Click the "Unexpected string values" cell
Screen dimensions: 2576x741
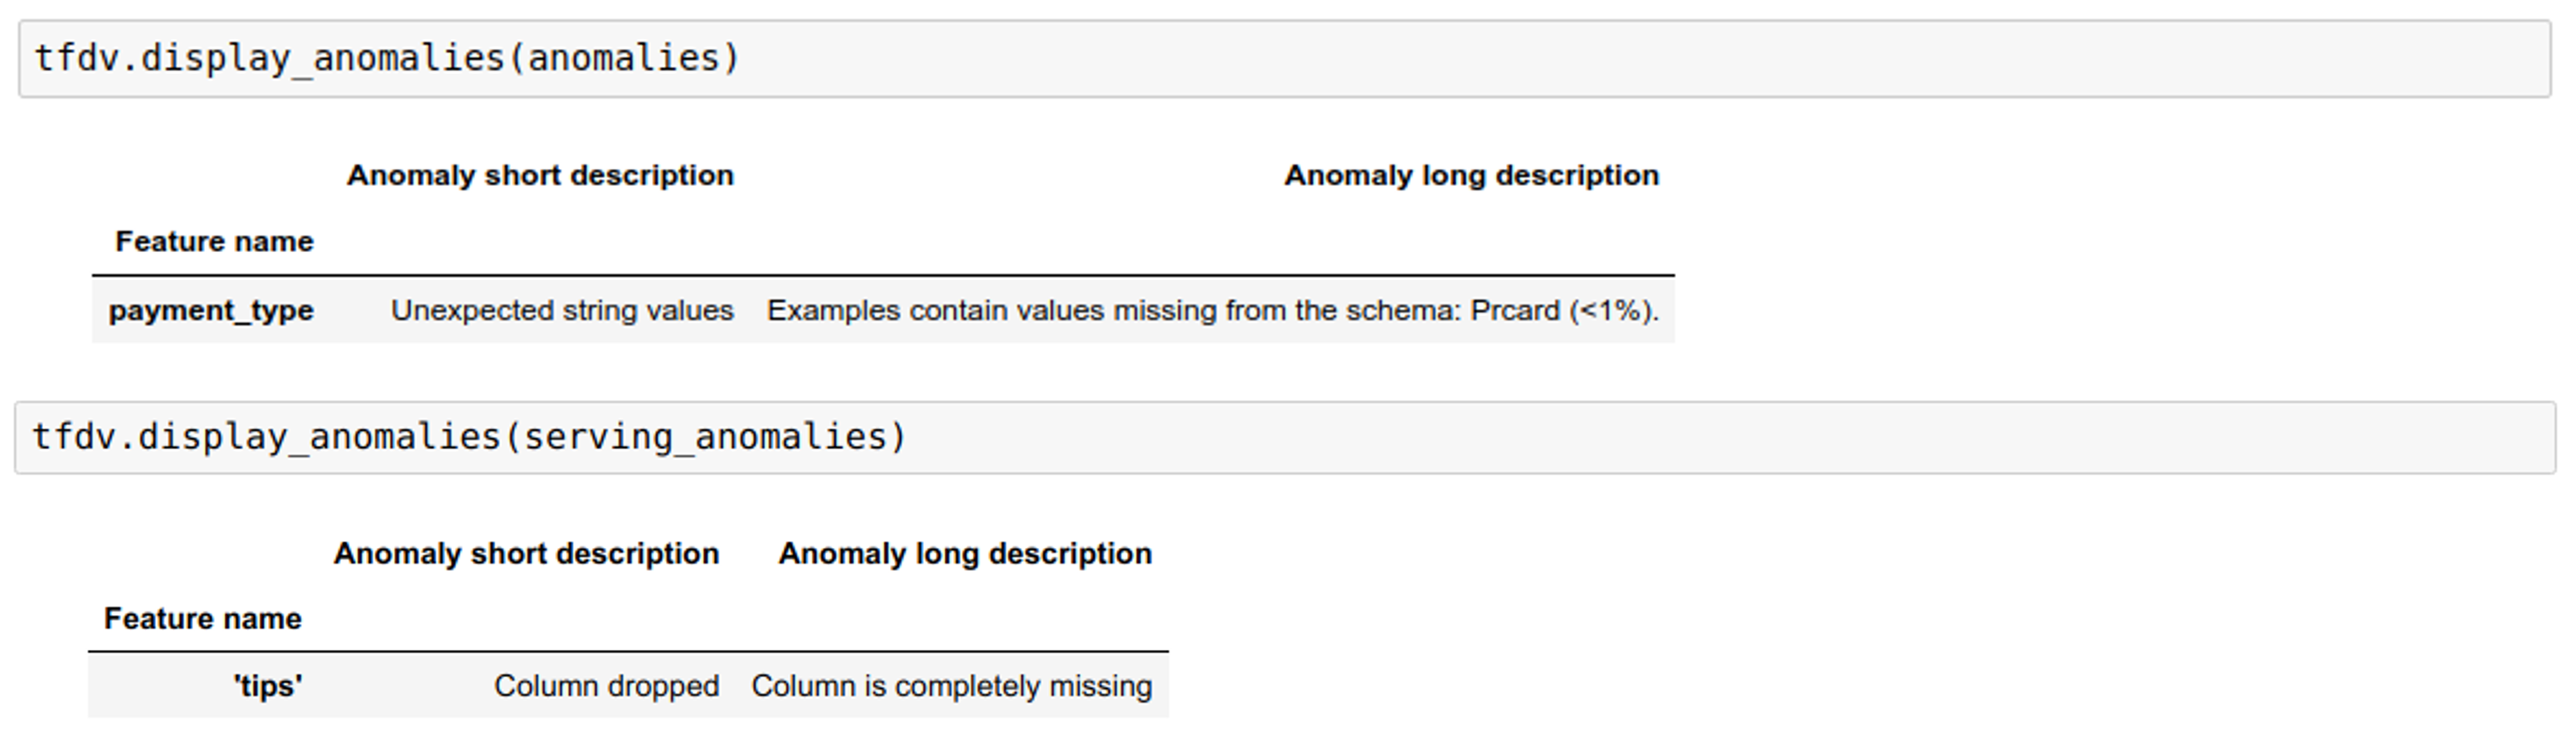(x=562, y=311)
